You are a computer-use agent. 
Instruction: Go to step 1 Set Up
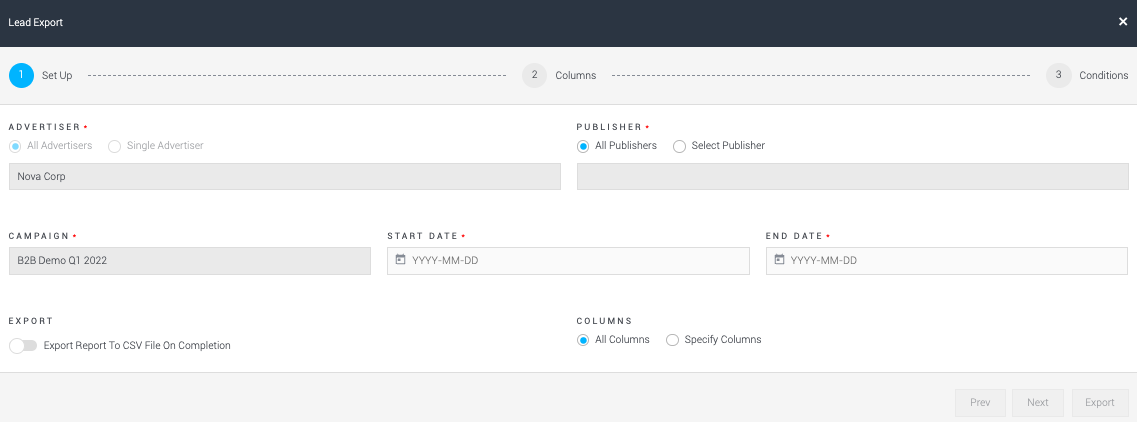(x=22, y=75)
